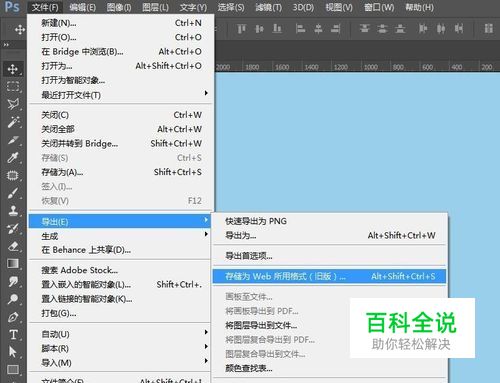Open the 图像(I) menu
The height and width of the screenshot is (383, 500).
tap(119, 7)
